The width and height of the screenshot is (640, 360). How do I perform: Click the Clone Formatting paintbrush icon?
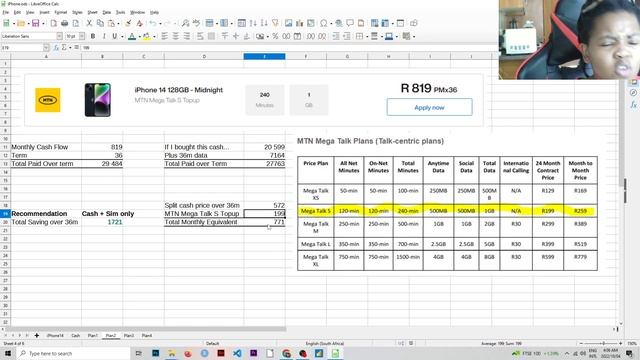click(128, 23)
